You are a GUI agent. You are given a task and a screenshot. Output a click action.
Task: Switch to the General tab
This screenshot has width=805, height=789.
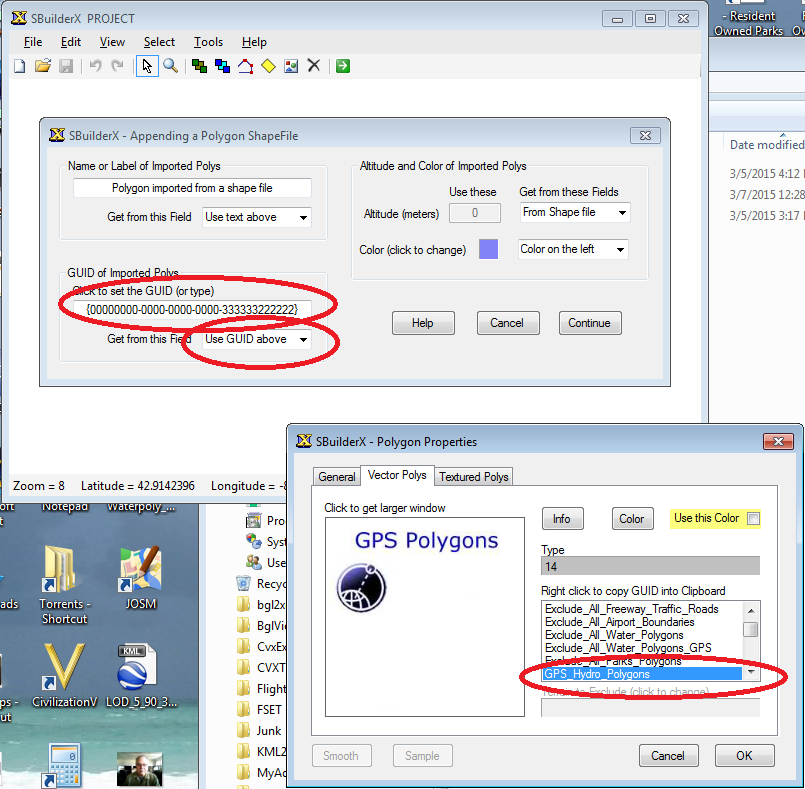click(336, 477)
